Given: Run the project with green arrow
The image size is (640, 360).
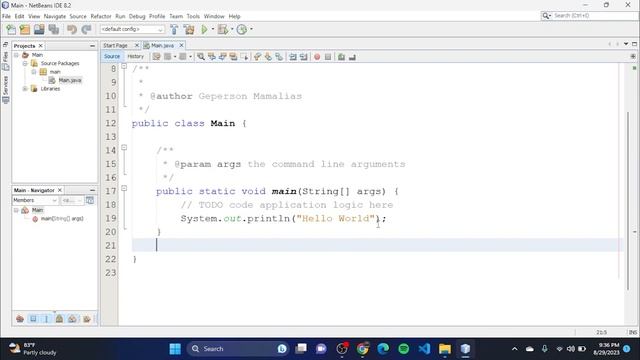Looking at the screenshot, I should (x=204, y=29).
